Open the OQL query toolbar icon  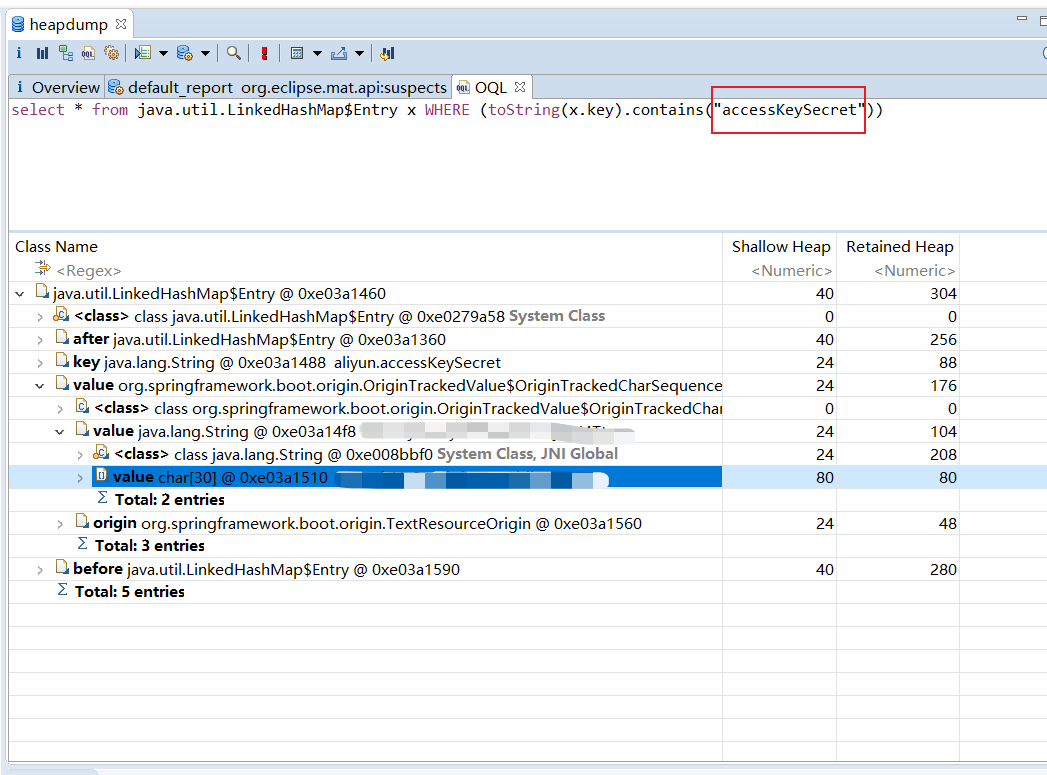88,53
